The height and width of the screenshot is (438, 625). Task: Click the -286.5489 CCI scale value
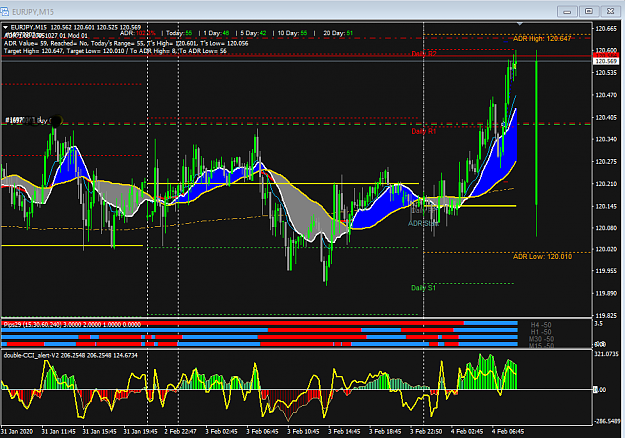606,421
